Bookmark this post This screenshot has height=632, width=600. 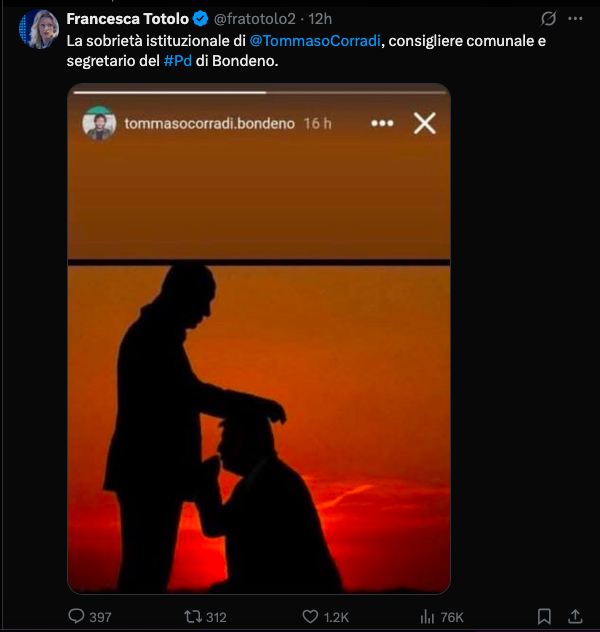[544, 617]
